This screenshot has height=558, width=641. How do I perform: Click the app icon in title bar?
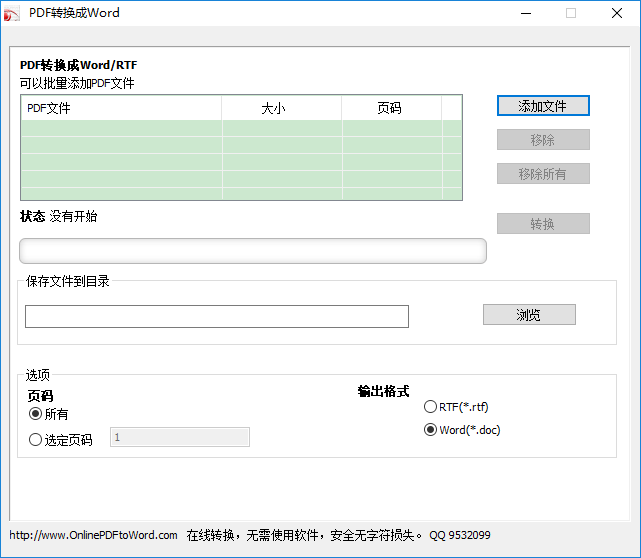click(x=11, y=13)
